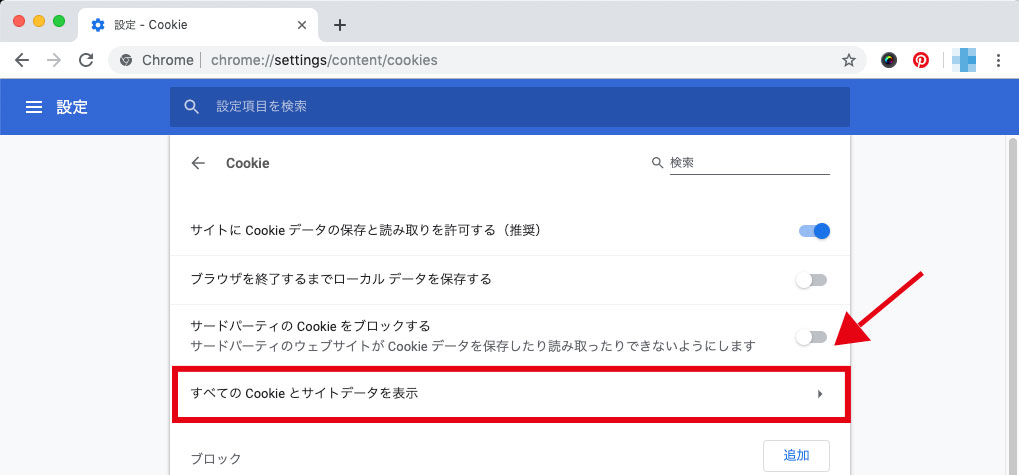The width and height of the screenshot is (1019, 475).
Task: Go back using browser back arrow
Action: pos(22,60)
